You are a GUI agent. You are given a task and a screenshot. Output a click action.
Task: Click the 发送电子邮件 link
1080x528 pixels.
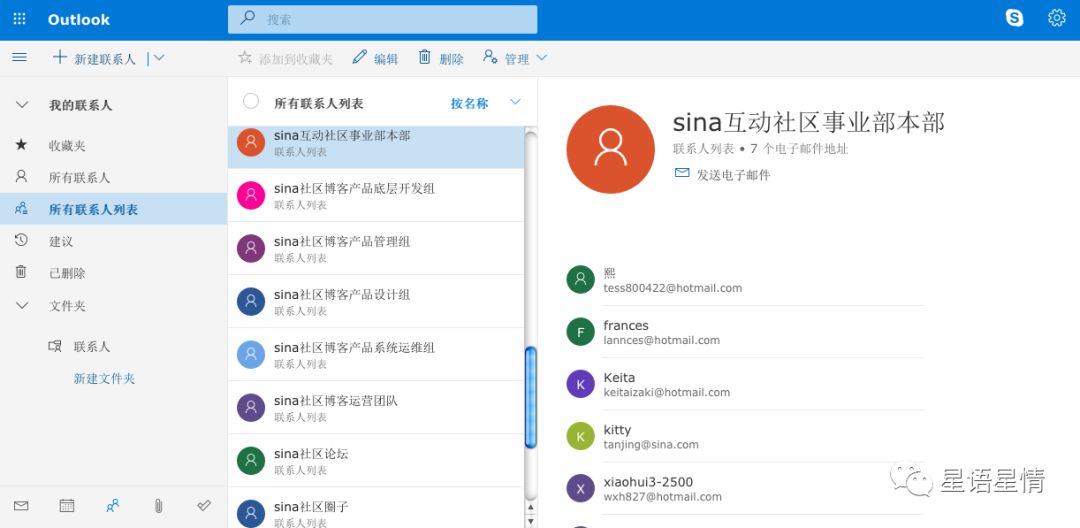(734, 175)
